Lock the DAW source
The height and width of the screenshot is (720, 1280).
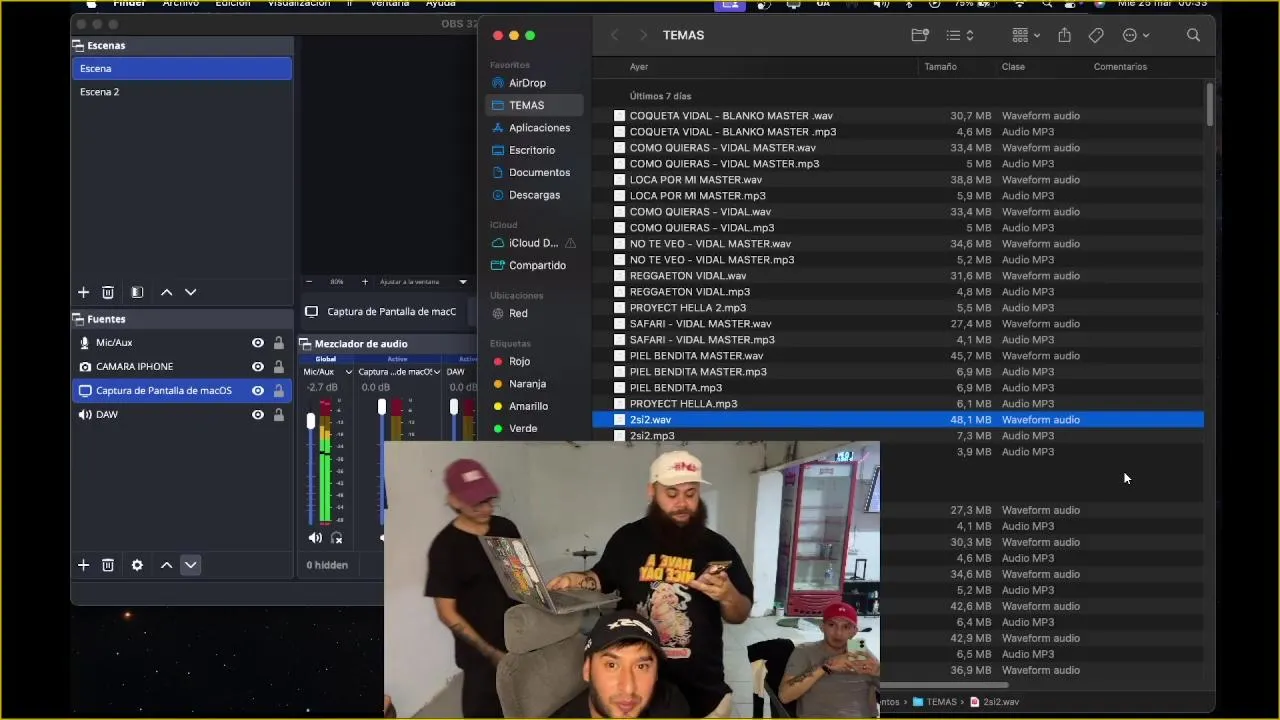click(279, 414)
